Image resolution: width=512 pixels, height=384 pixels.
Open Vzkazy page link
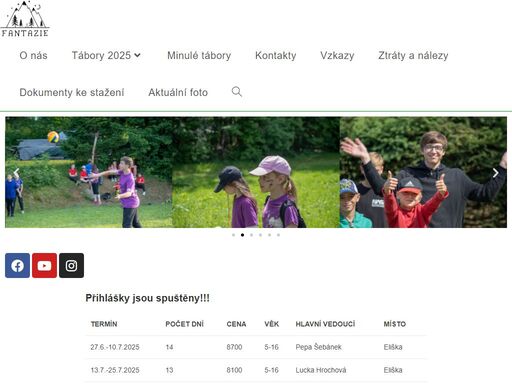[x=337, y=55]
